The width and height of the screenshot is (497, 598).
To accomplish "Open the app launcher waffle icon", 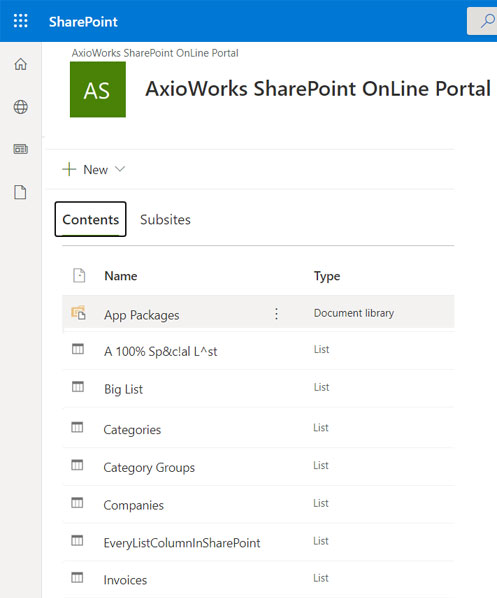I will [x=21, y=21].
